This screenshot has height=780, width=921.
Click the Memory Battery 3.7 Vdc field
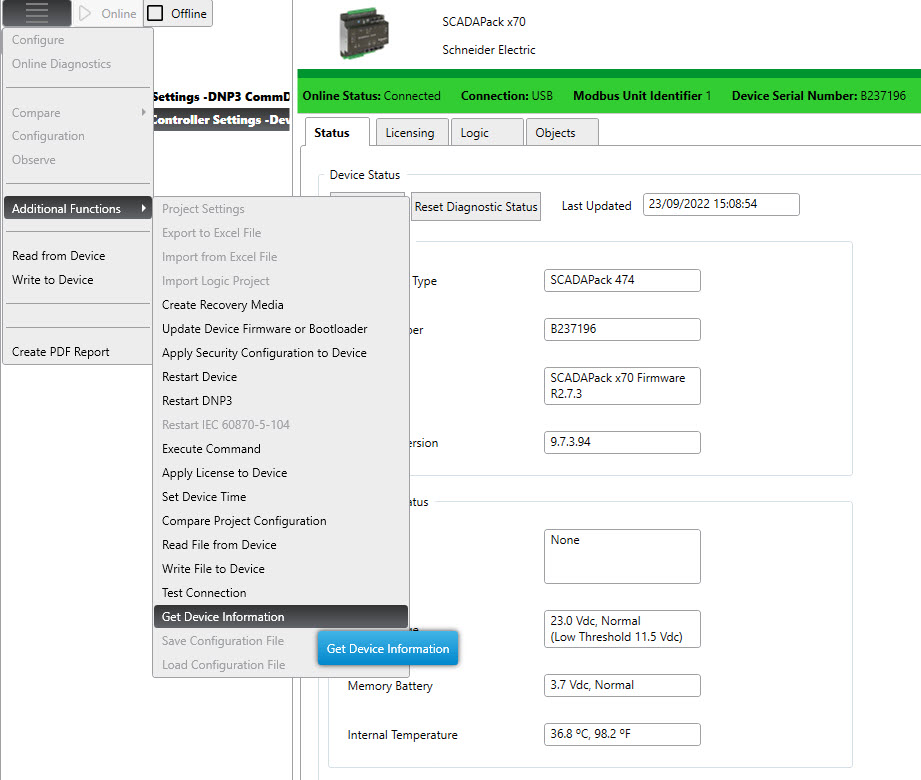click(622, 685)
